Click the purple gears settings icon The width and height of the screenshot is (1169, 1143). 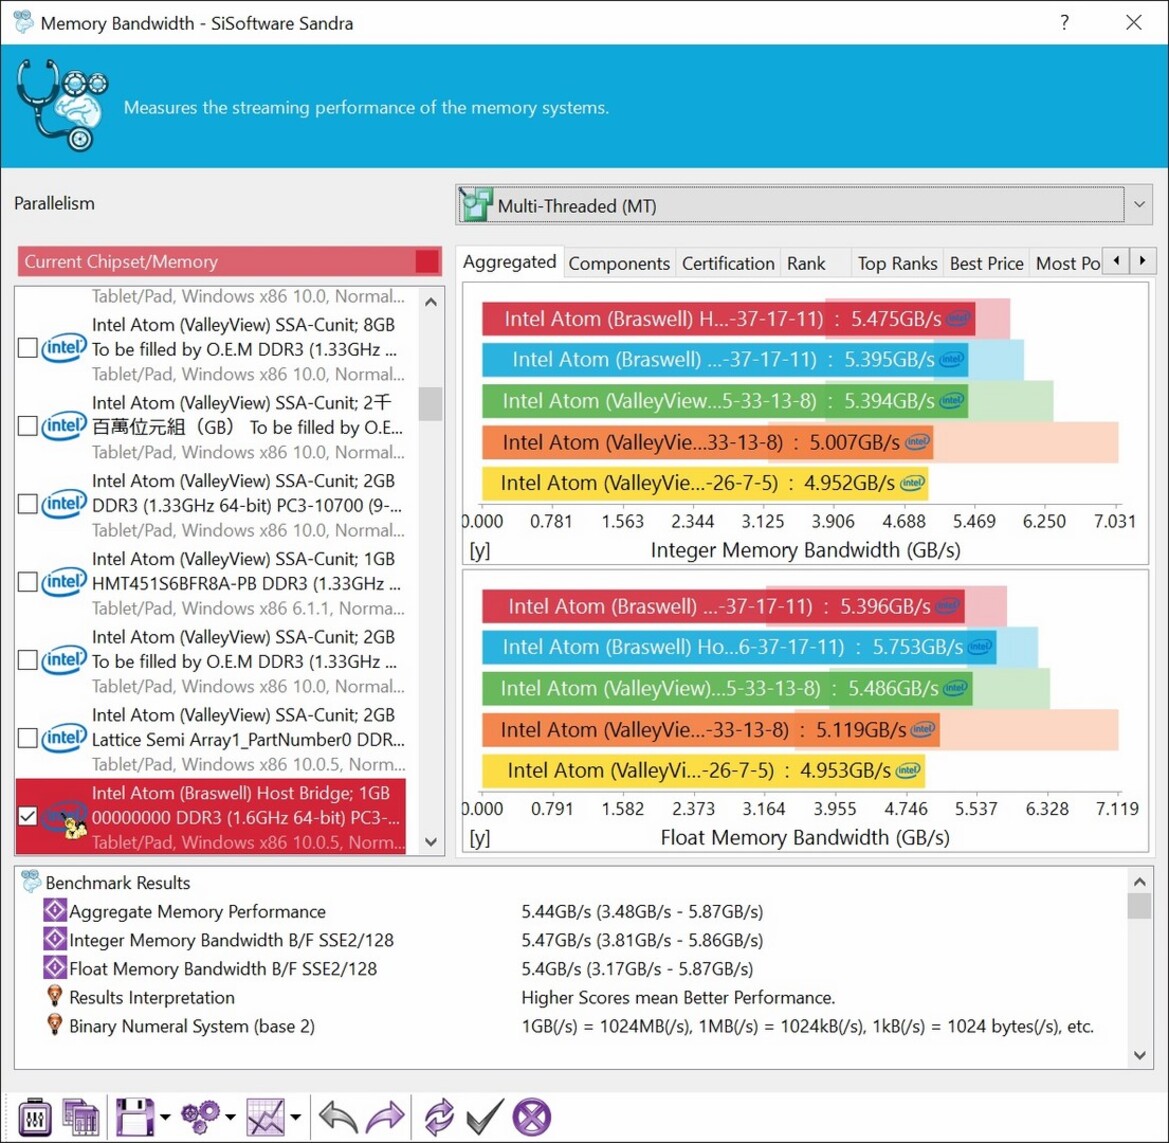201,1116
